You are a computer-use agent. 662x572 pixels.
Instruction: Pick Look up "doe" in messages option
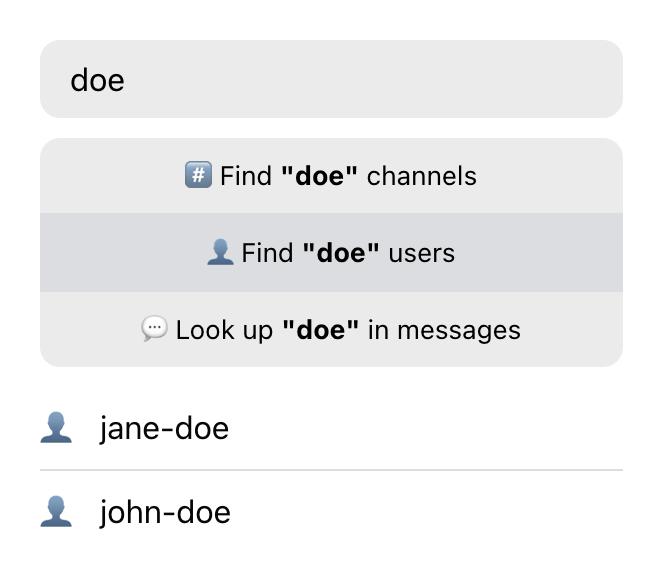(x=331, y=329)
